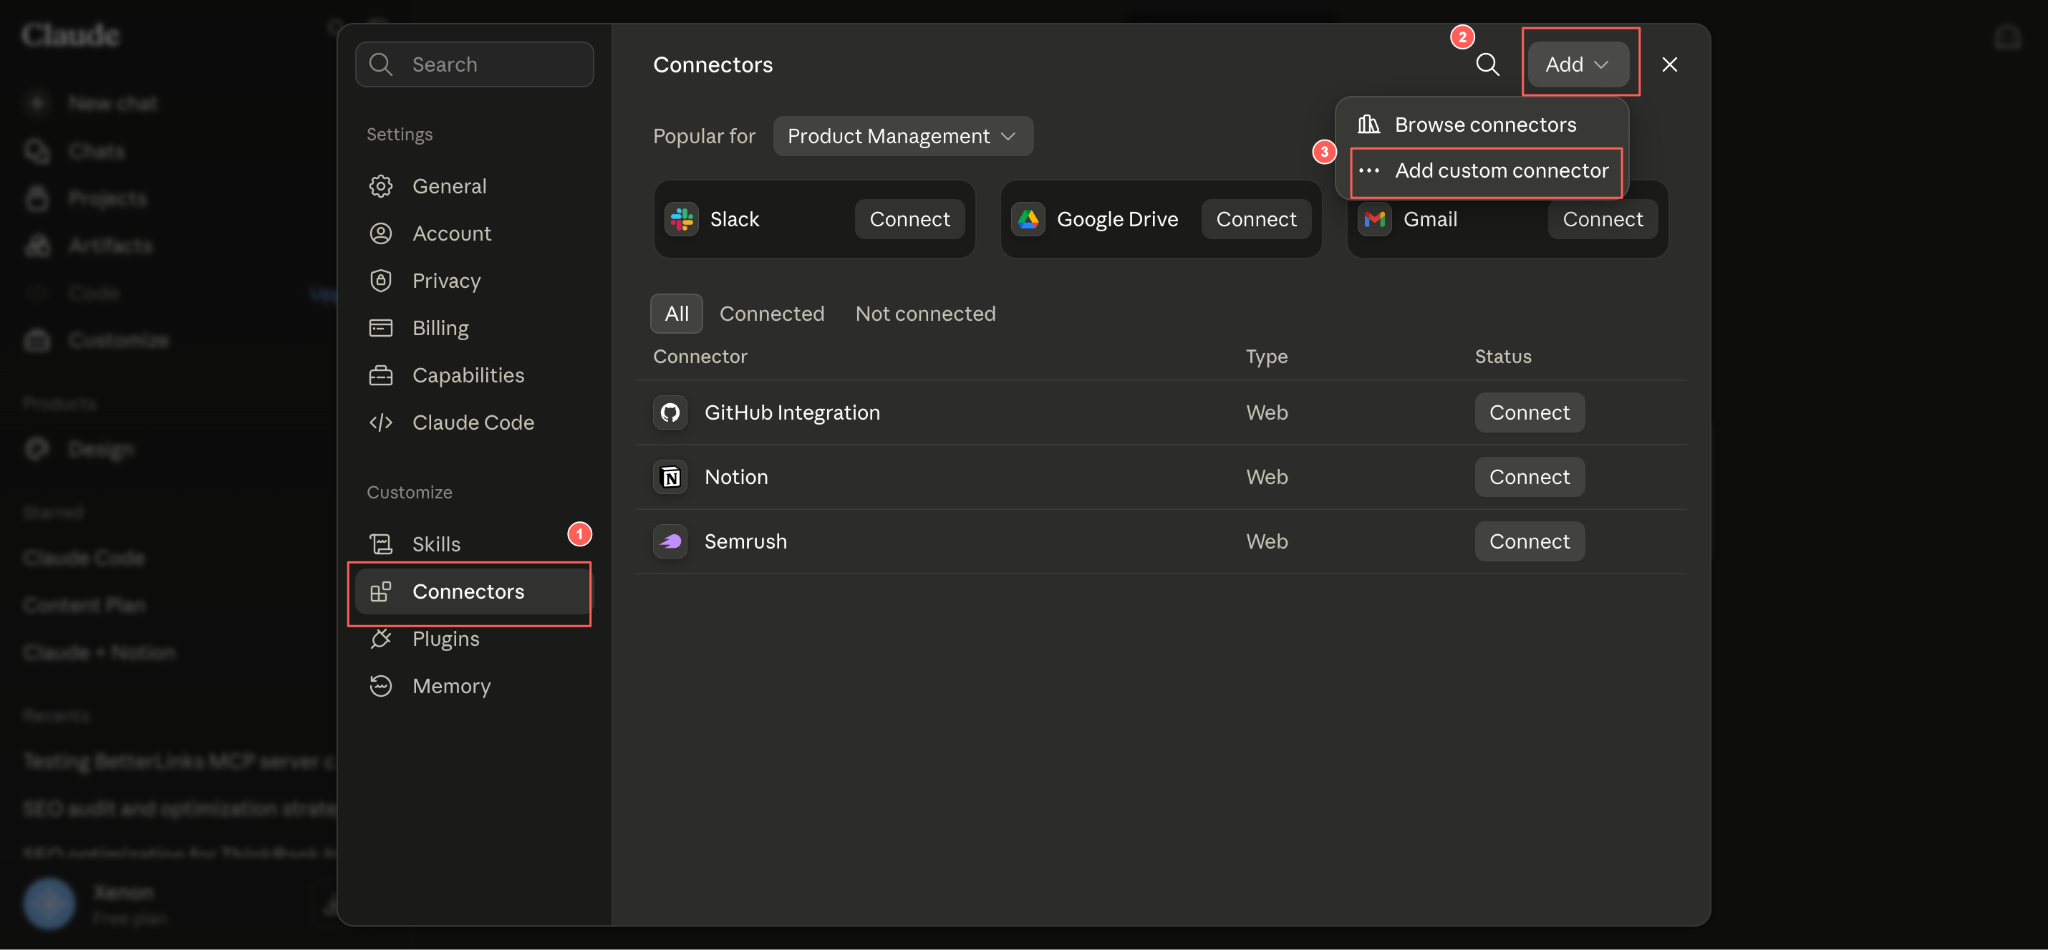
Task: Click the search magnifier icon in Connectors header
Action: 1487,64
